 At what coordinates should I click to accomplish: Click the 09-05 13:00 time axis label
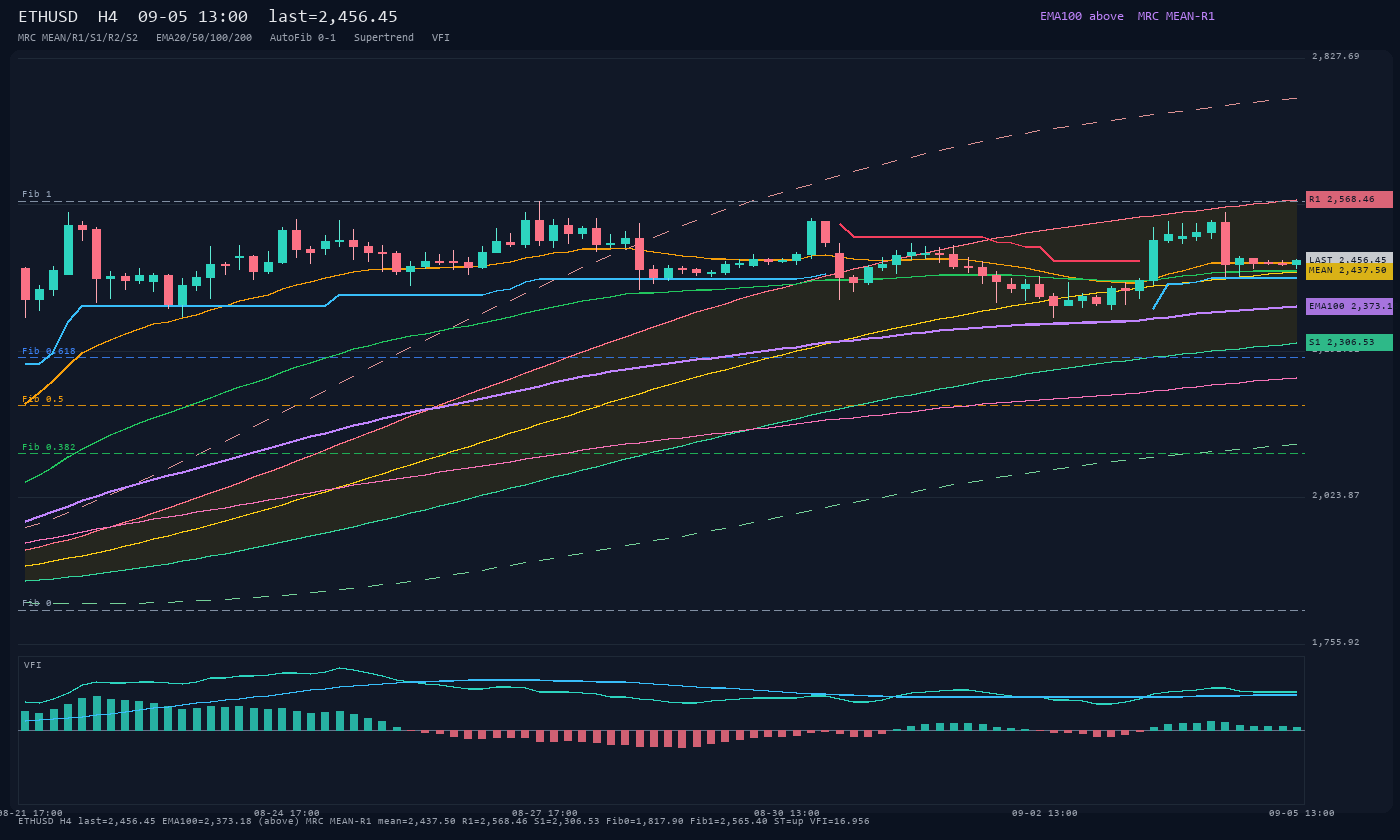[x=1303, y=813]
